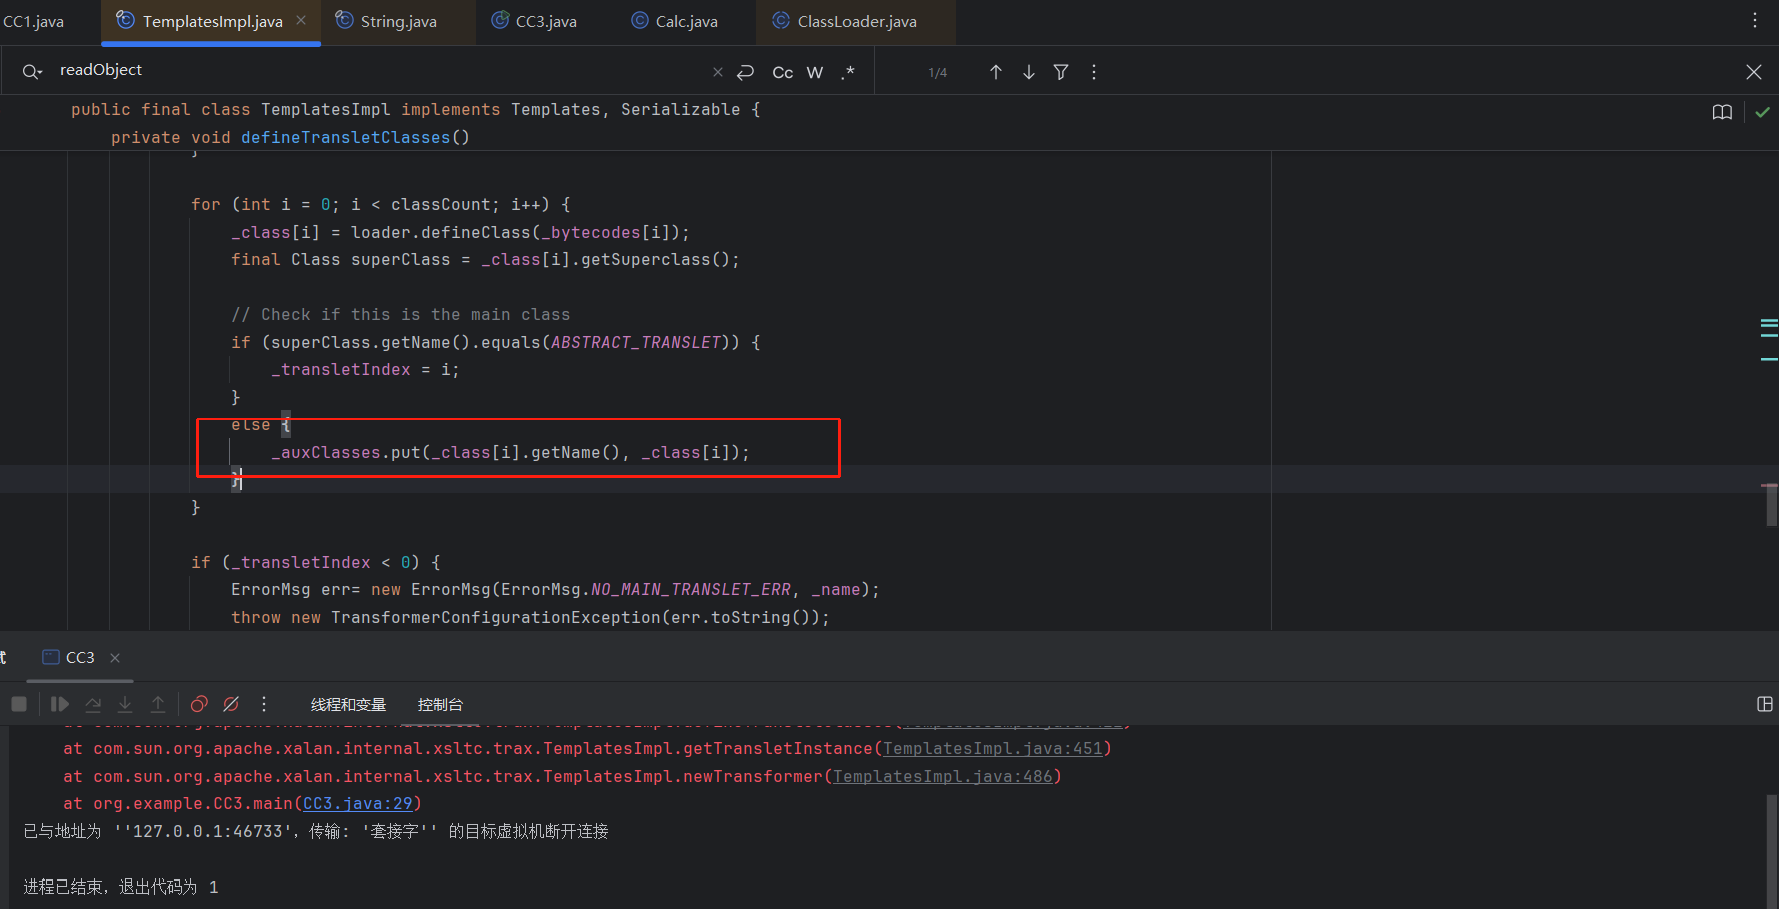Image resolution: width=1779 pixels, height=909 pixels.
Task: Toggle whole Words (W) search option
Action: click(815, 72)
